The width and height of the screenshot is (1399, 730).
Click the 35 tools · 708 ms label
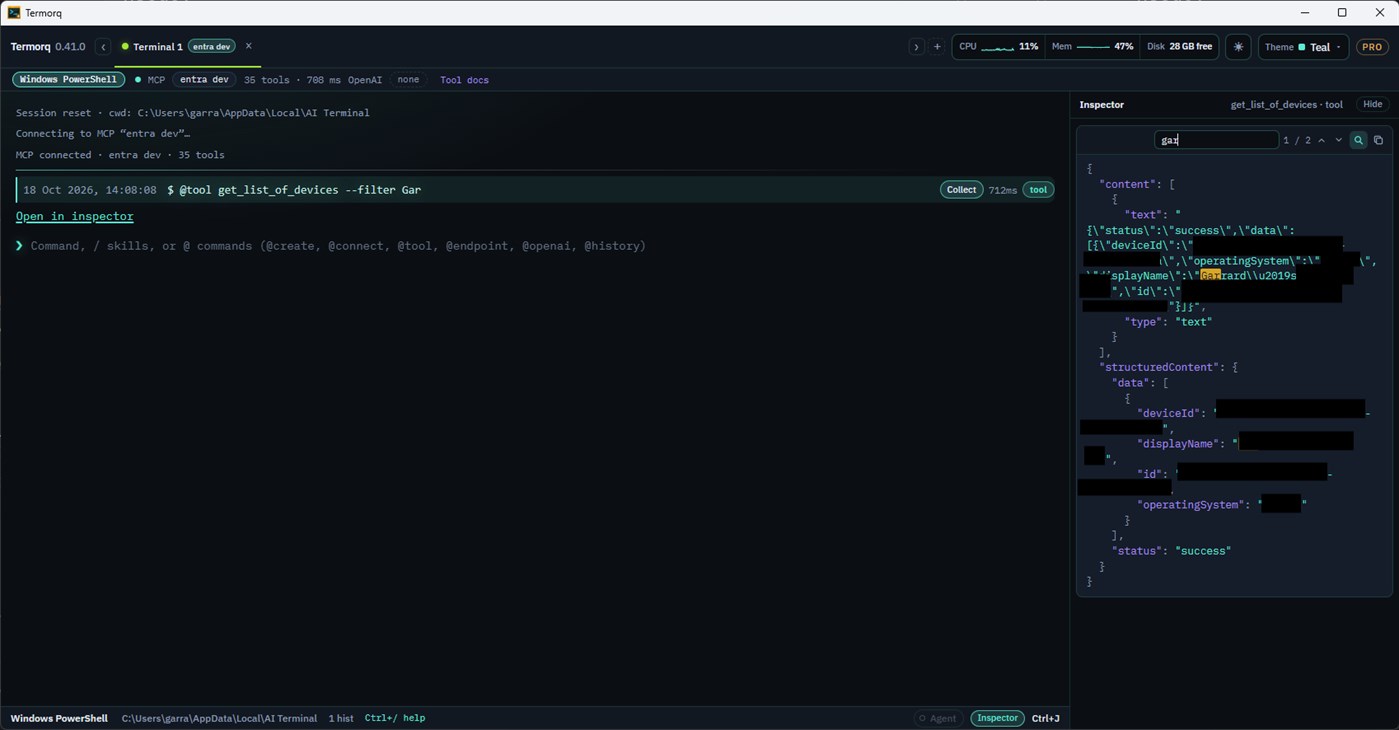pos(292,80)
